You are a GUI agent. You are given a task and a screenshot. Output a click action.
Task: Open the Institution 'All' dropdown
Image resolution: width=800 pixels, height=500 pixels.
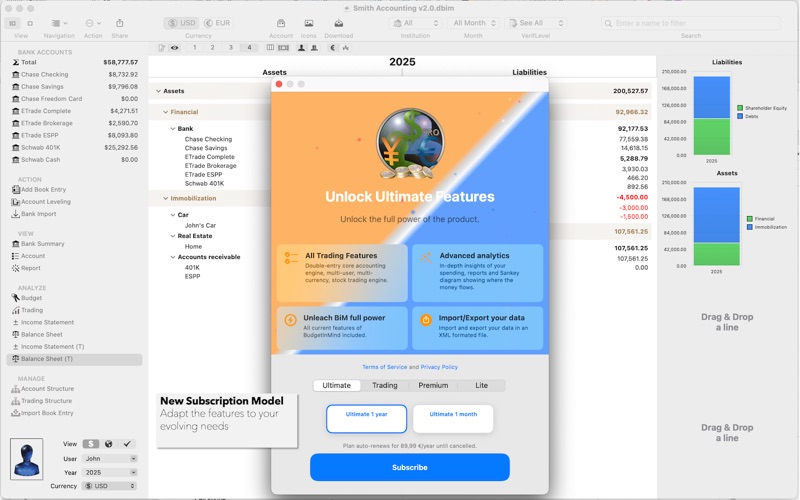point(415,23)
